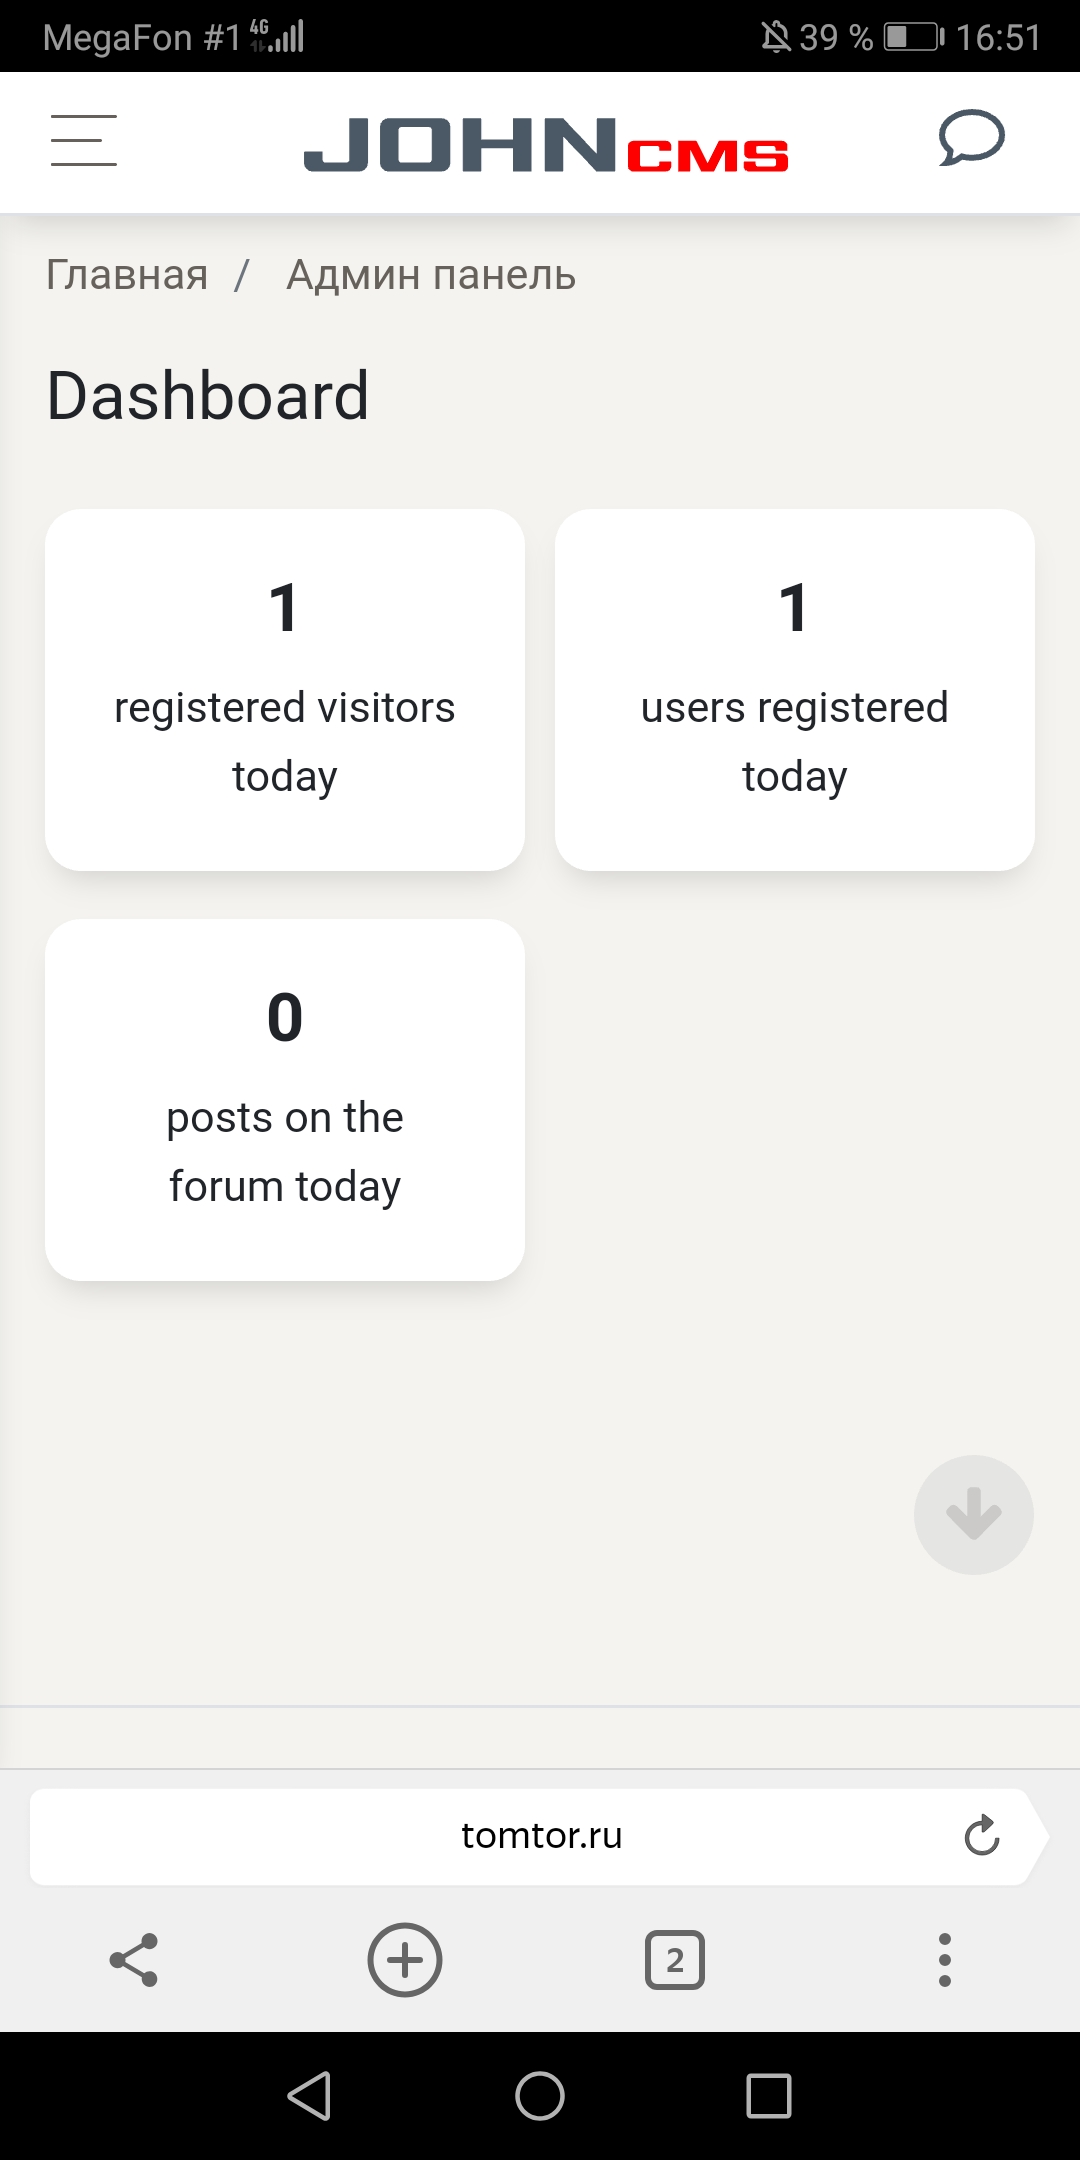Open the tab switcher showing 2 tabs
Screen dimensions: 1080x2160
click(675, 1960)
